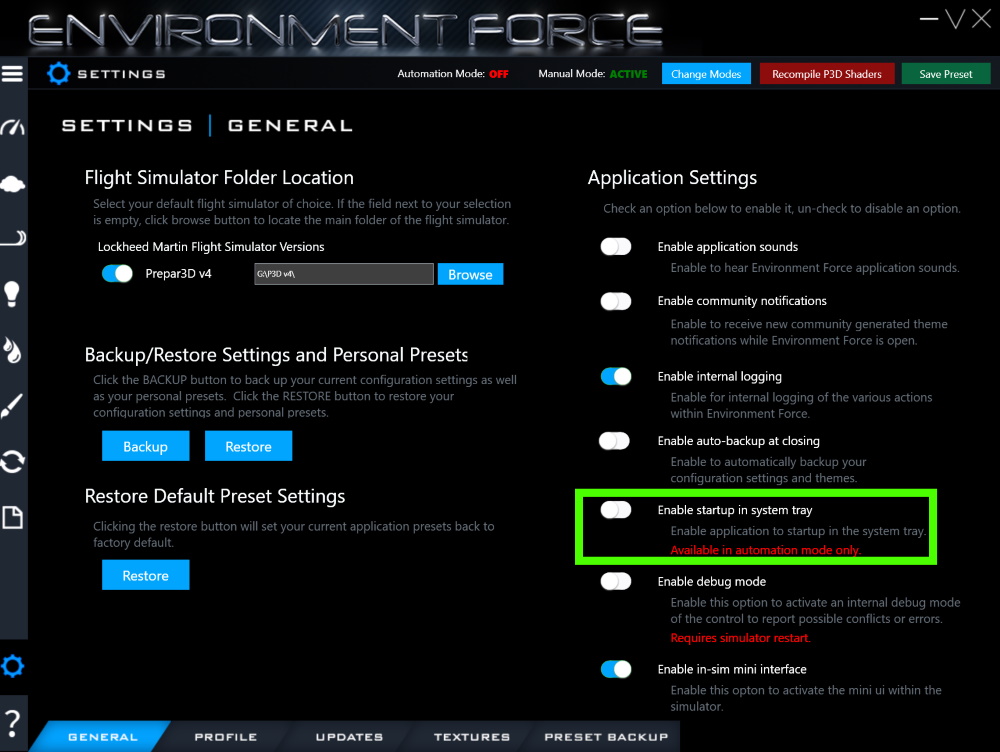
Task: Click the refresh sync sidebar icon
Action: (13, 461)
